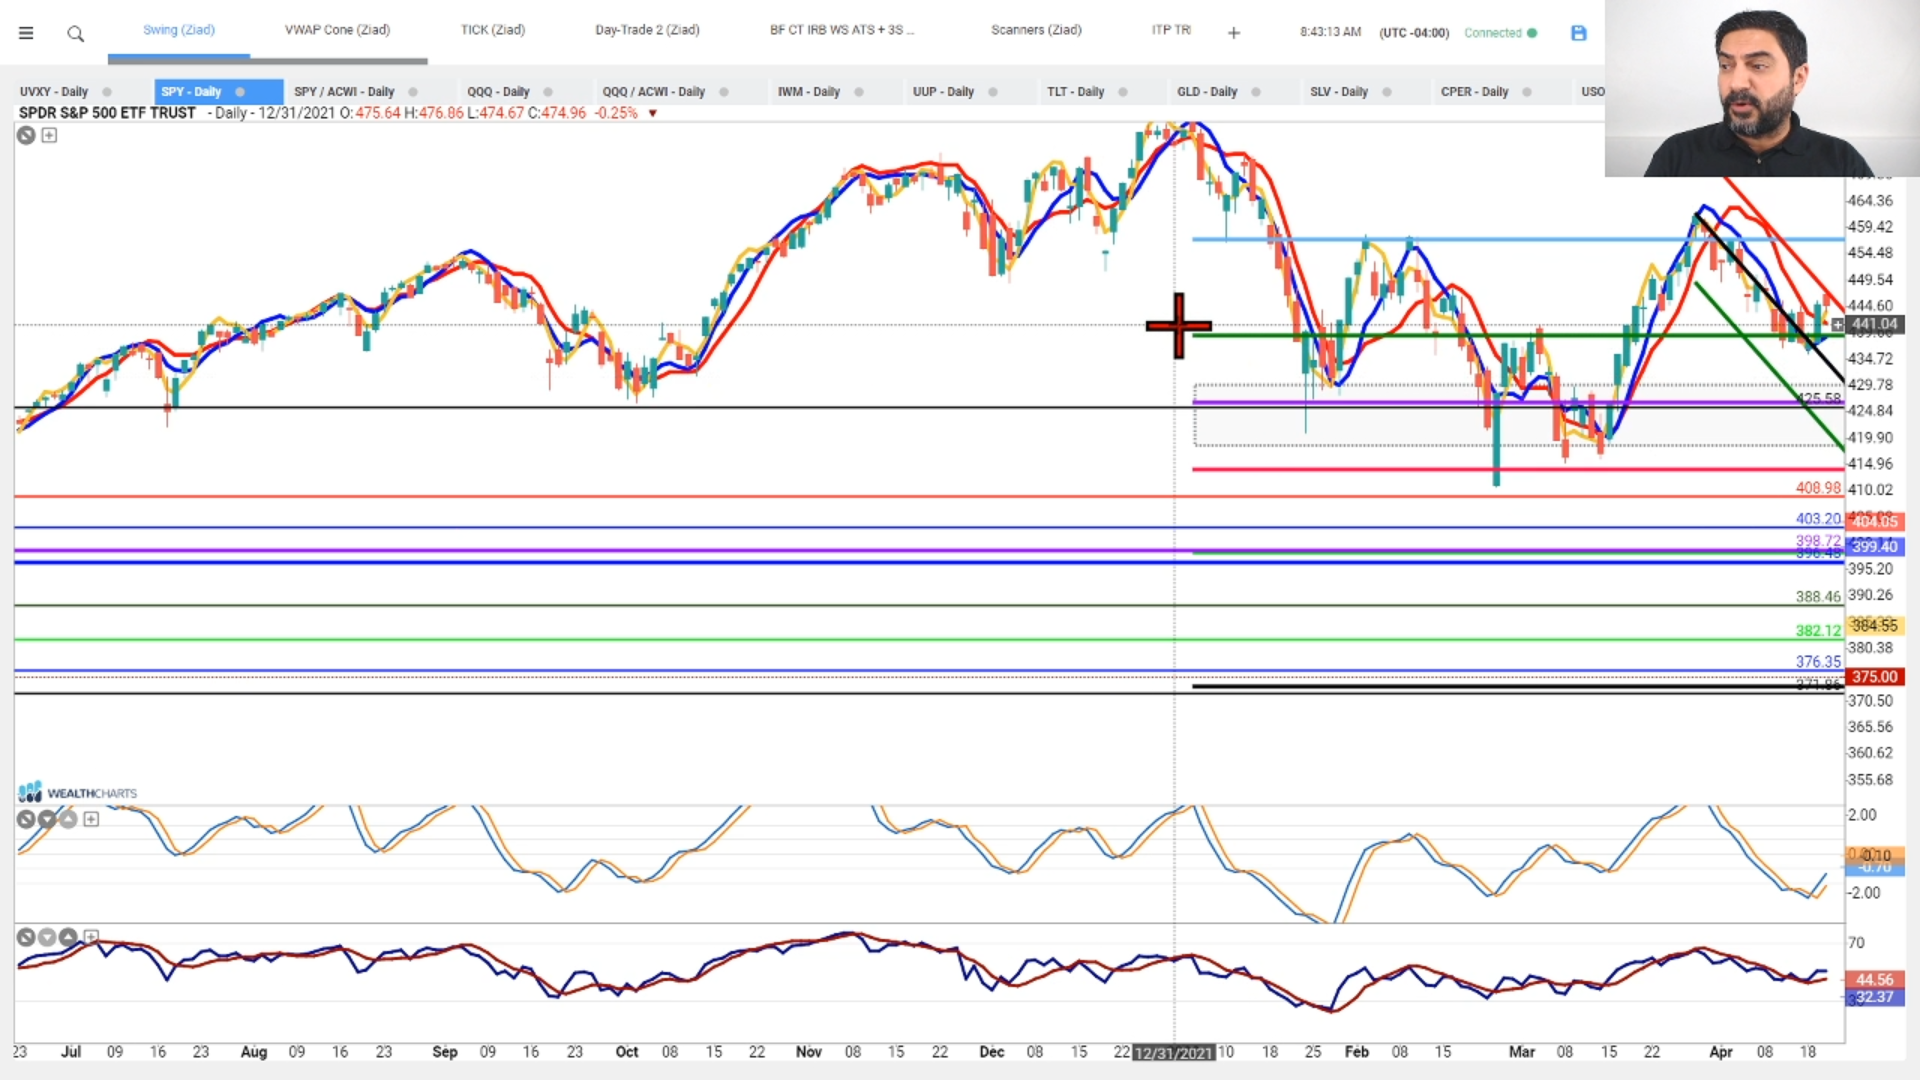The width and height of the screenshot is (1920, 1080).
Task: Toggle the link dot on SPY / ACWI tab
Action: click(413, 92)
